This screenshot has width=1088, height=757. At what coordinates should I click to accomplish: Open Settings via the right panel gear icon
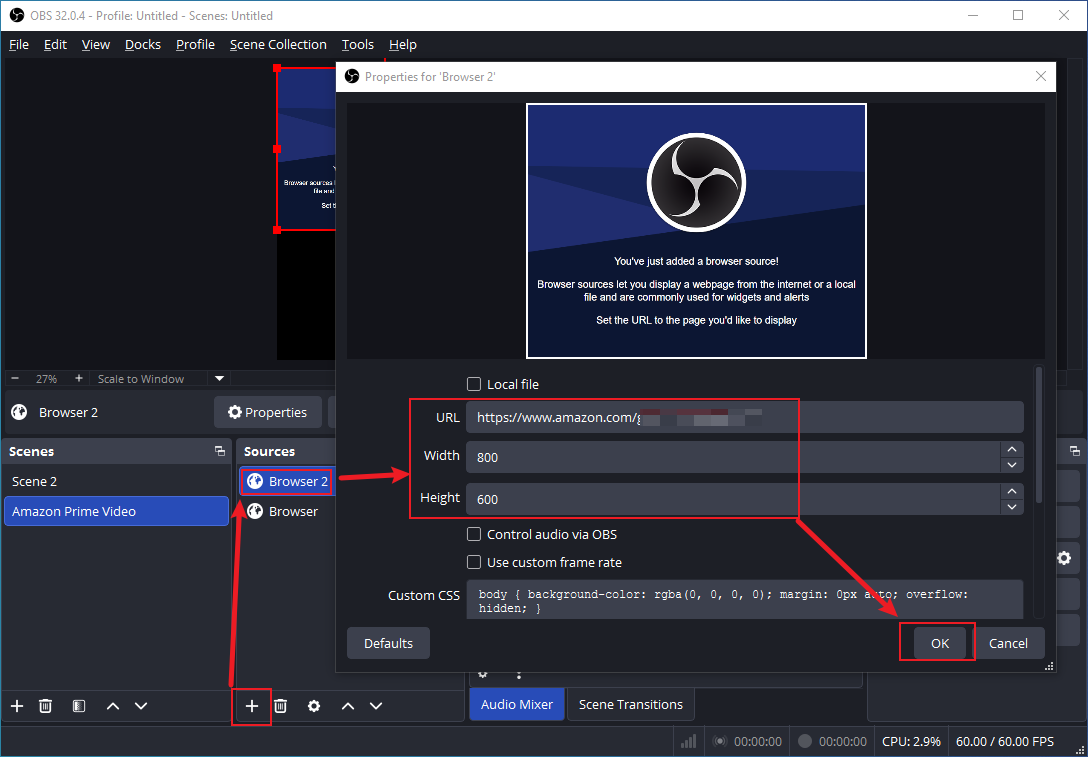point(1064,558)
